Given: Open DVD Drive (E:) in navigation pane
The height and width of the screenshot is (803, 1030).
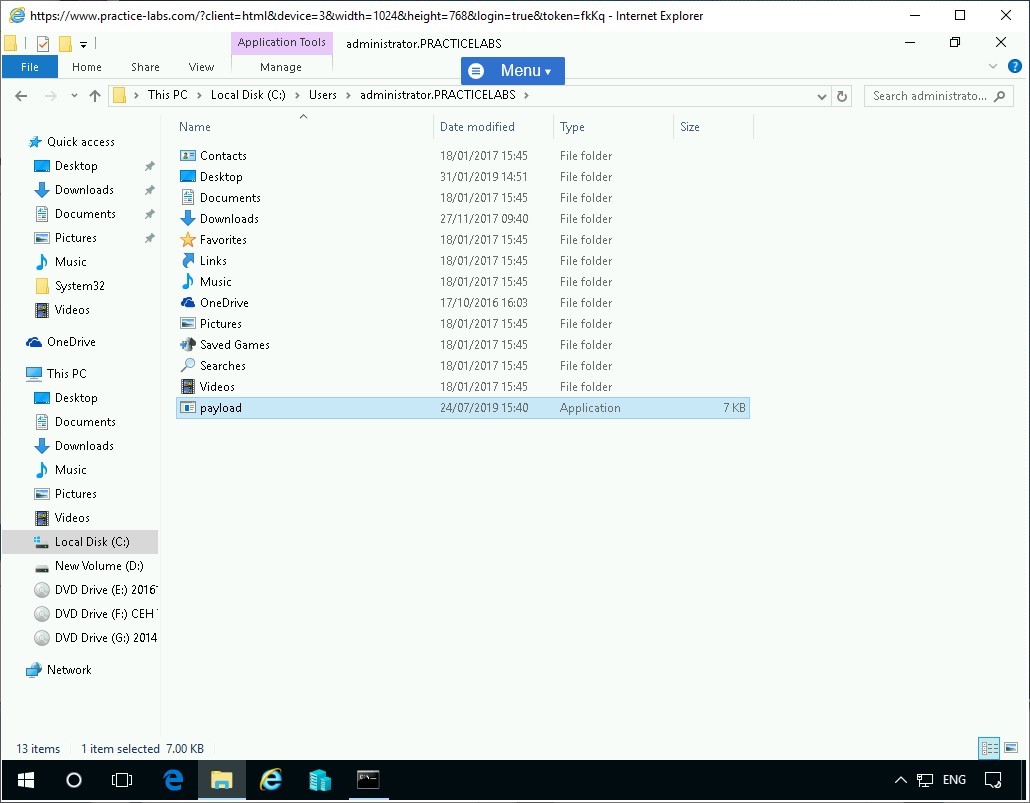Looking at the screenshot, I should 106,590.
